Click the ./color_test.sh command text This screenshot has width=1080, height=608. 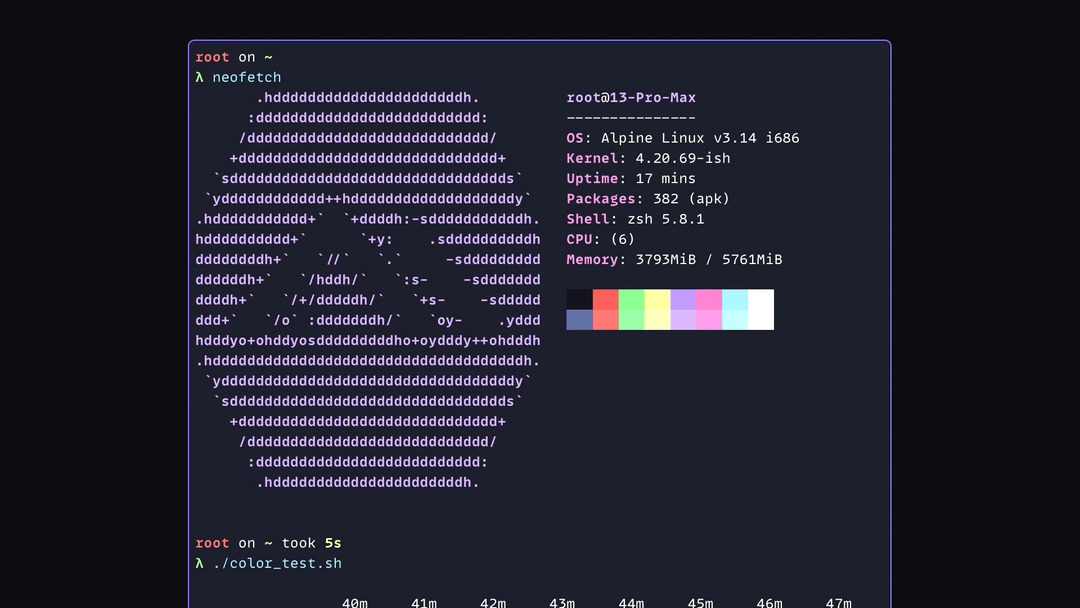[277, 563]
